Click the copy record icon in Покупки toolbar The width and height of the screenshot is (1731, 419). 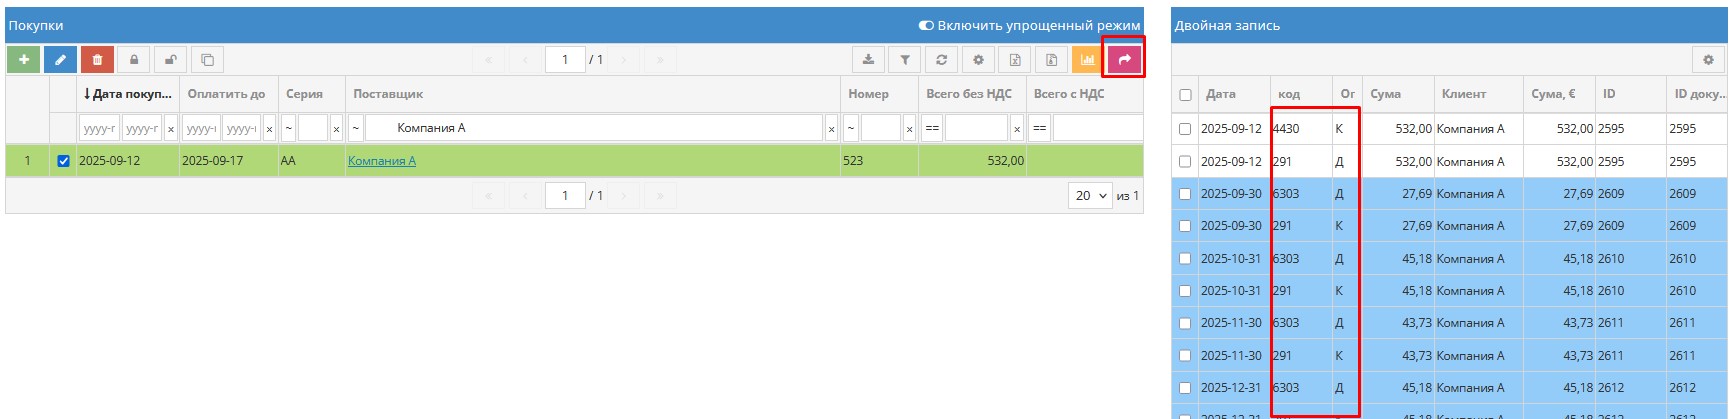pyautogui.click(x=207, y=60)
